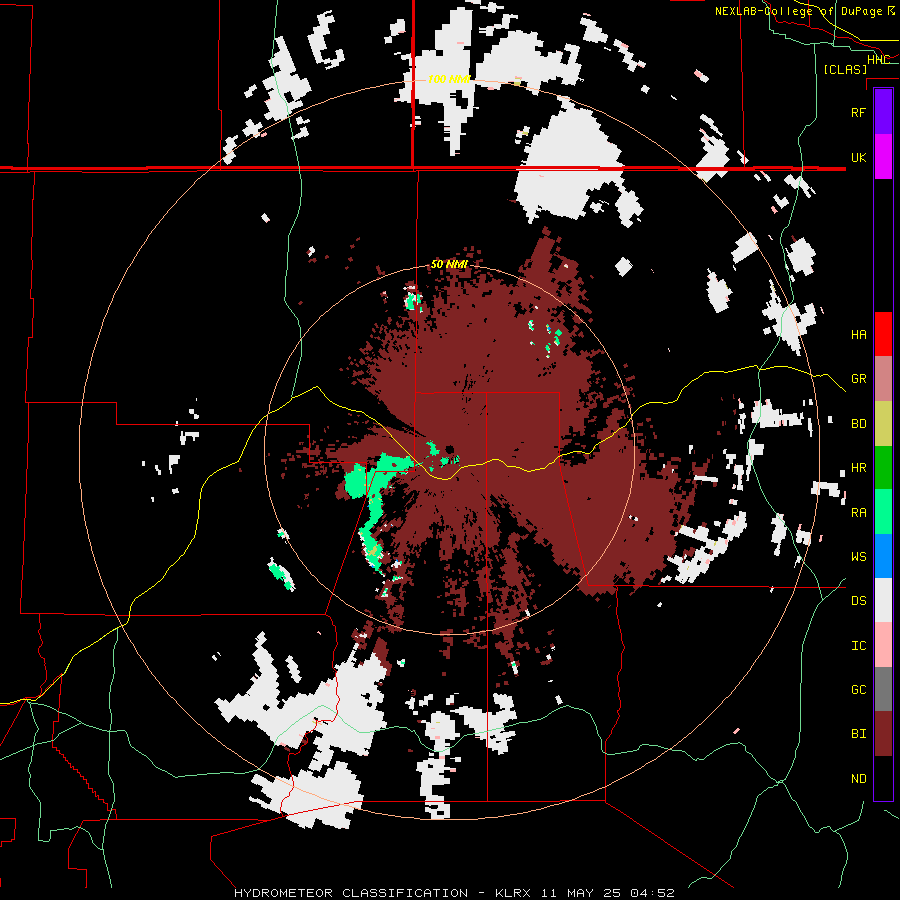Image resolution: width=900 pixels, height=900 pixels.
Task: Select the bright green RA swatch
Action: pos(883,512)
